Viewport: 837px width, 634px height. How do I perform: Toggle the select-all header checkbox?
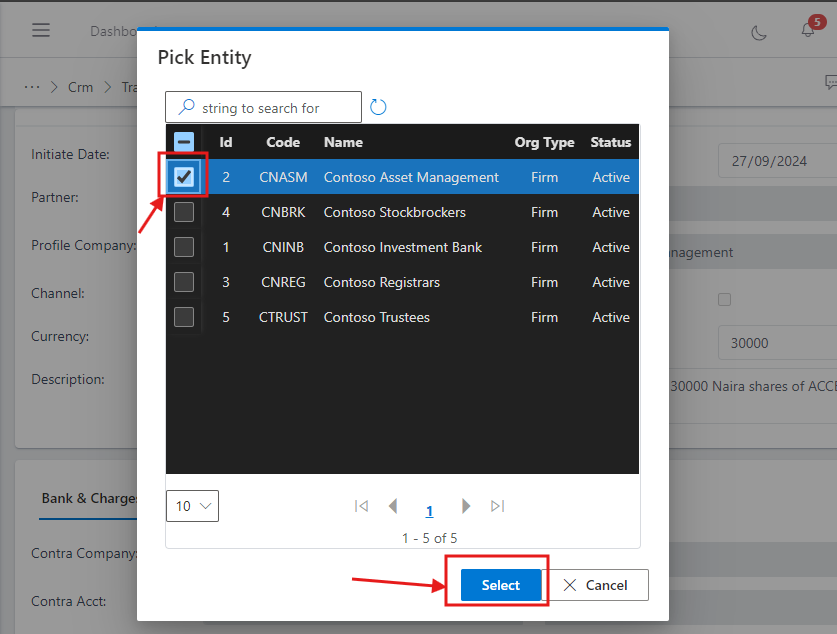(x=184, y=142)
